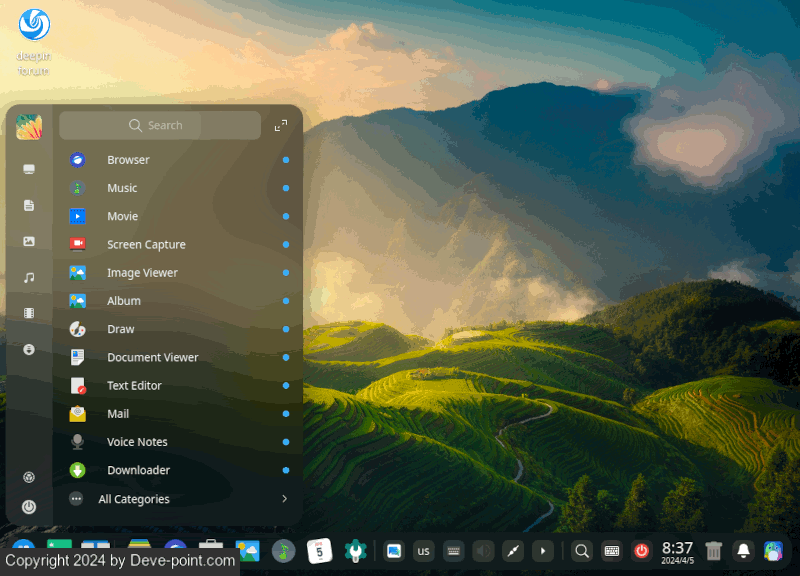This screenshot has height=576, width=800.
Task: Select the Document Viewer entry
Action: click(152, 357)
